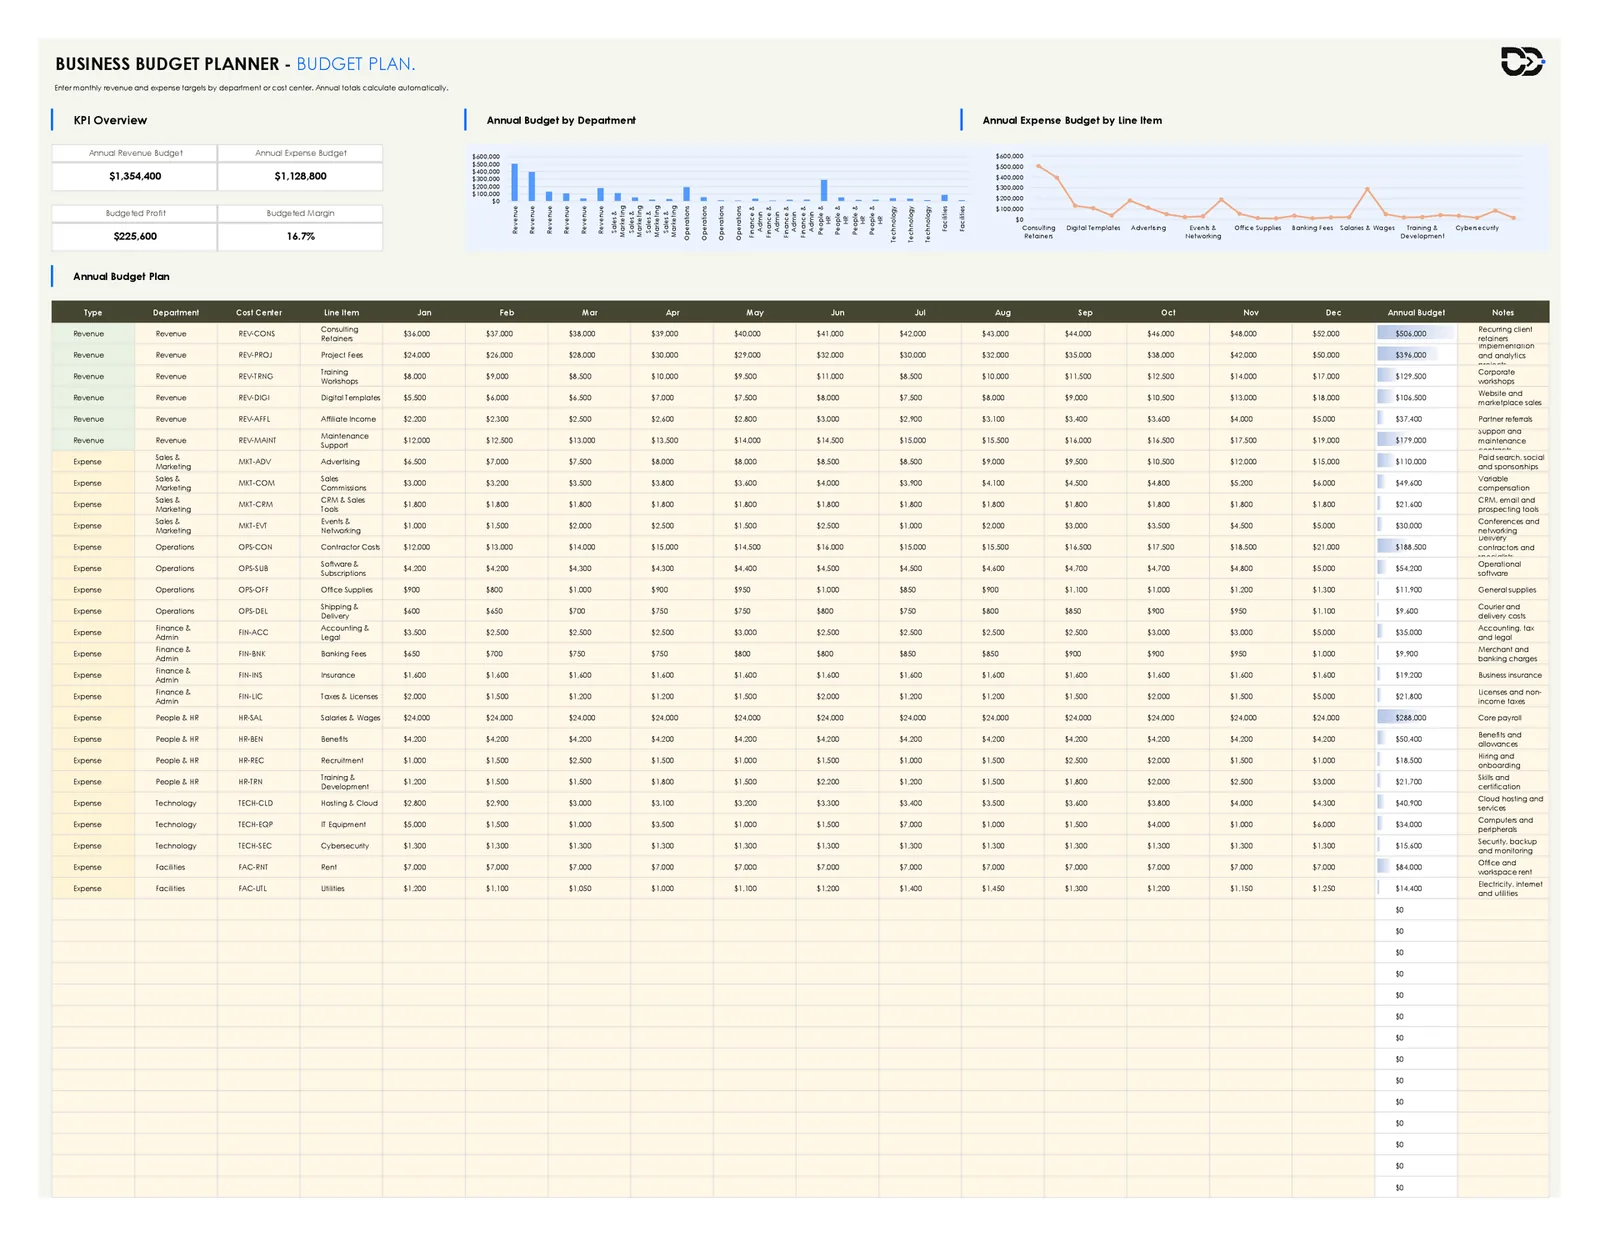Click the Line Item column header
The image size is (1600, 1237).
pos(341,312)
